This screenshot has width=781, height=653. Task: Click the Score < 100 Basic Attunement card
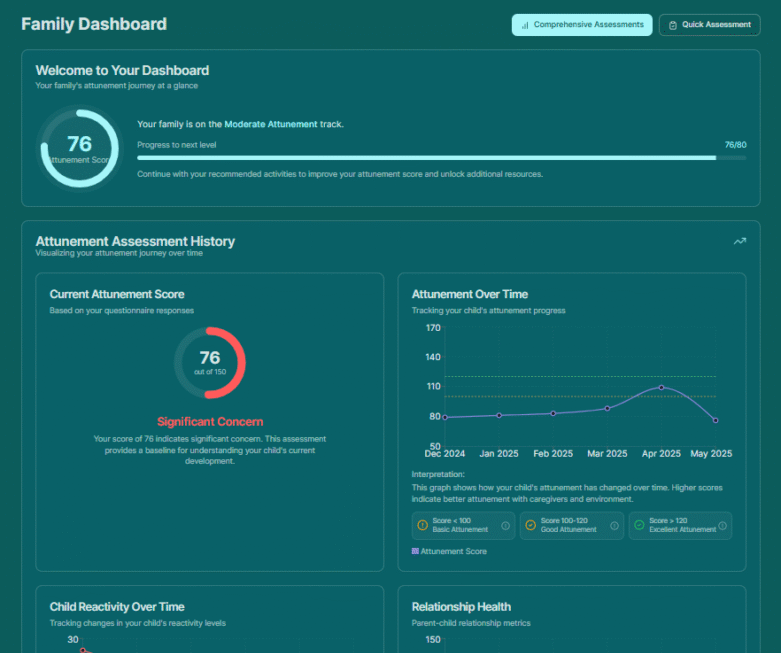coord(463,525)
